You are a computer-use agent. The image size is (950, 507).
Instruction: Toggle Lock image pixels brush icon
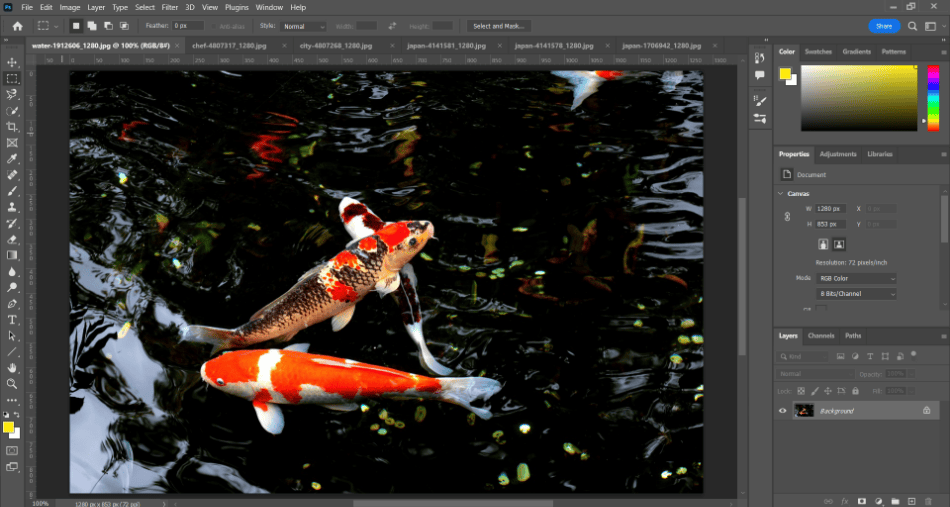tap(815, 391)
